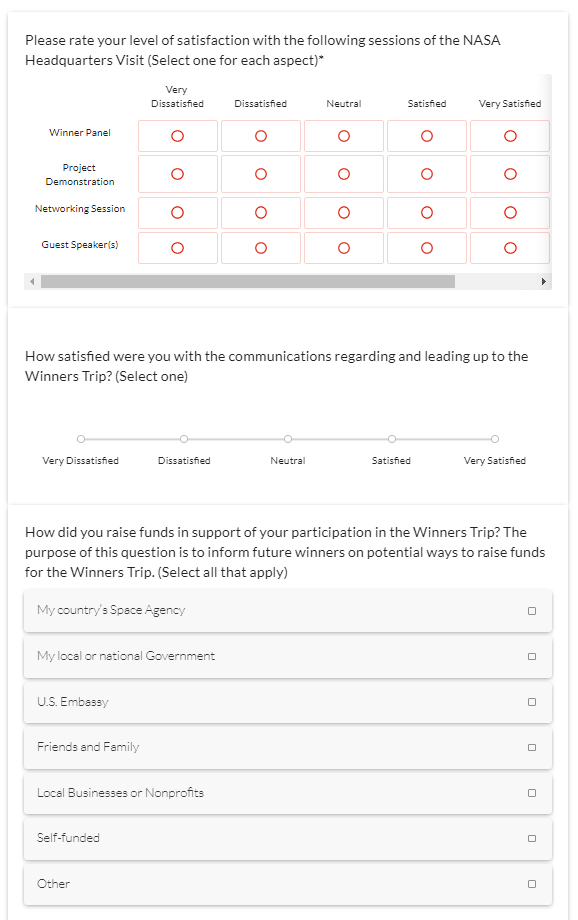
Task: Check the Other funding option
Action: point(288,884)
